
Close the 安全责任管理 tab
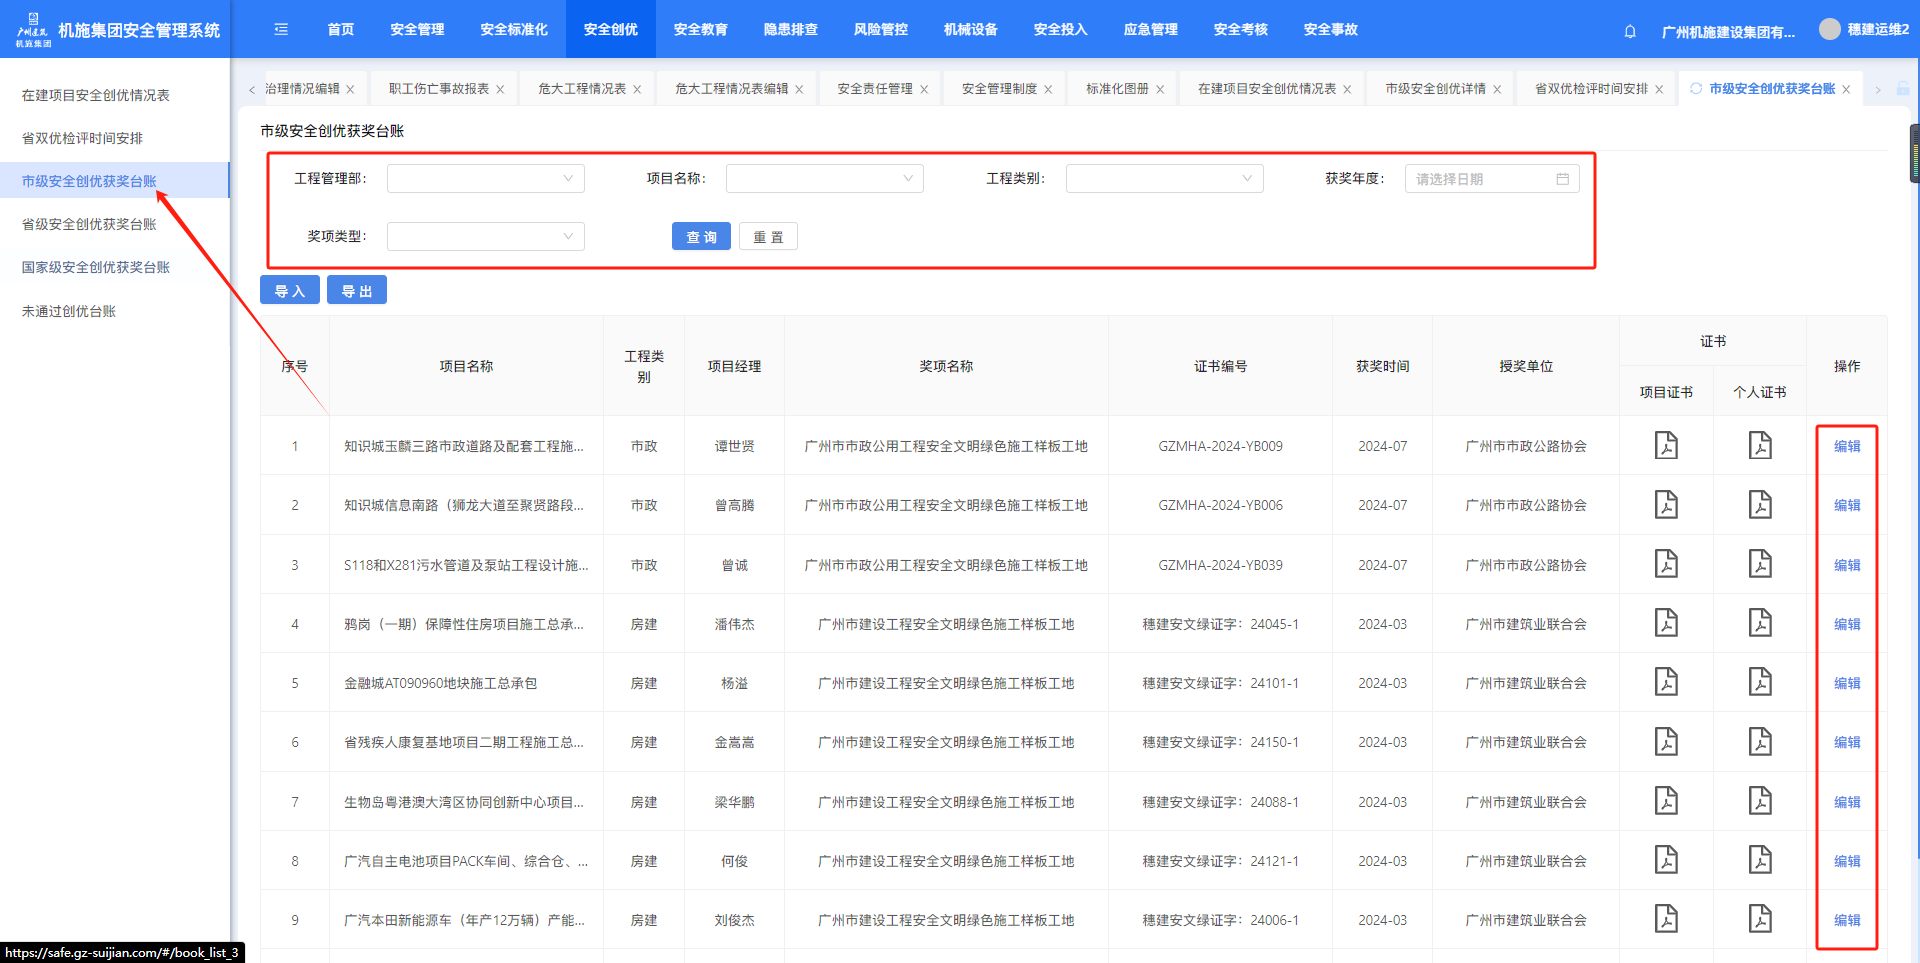(924, 90)
